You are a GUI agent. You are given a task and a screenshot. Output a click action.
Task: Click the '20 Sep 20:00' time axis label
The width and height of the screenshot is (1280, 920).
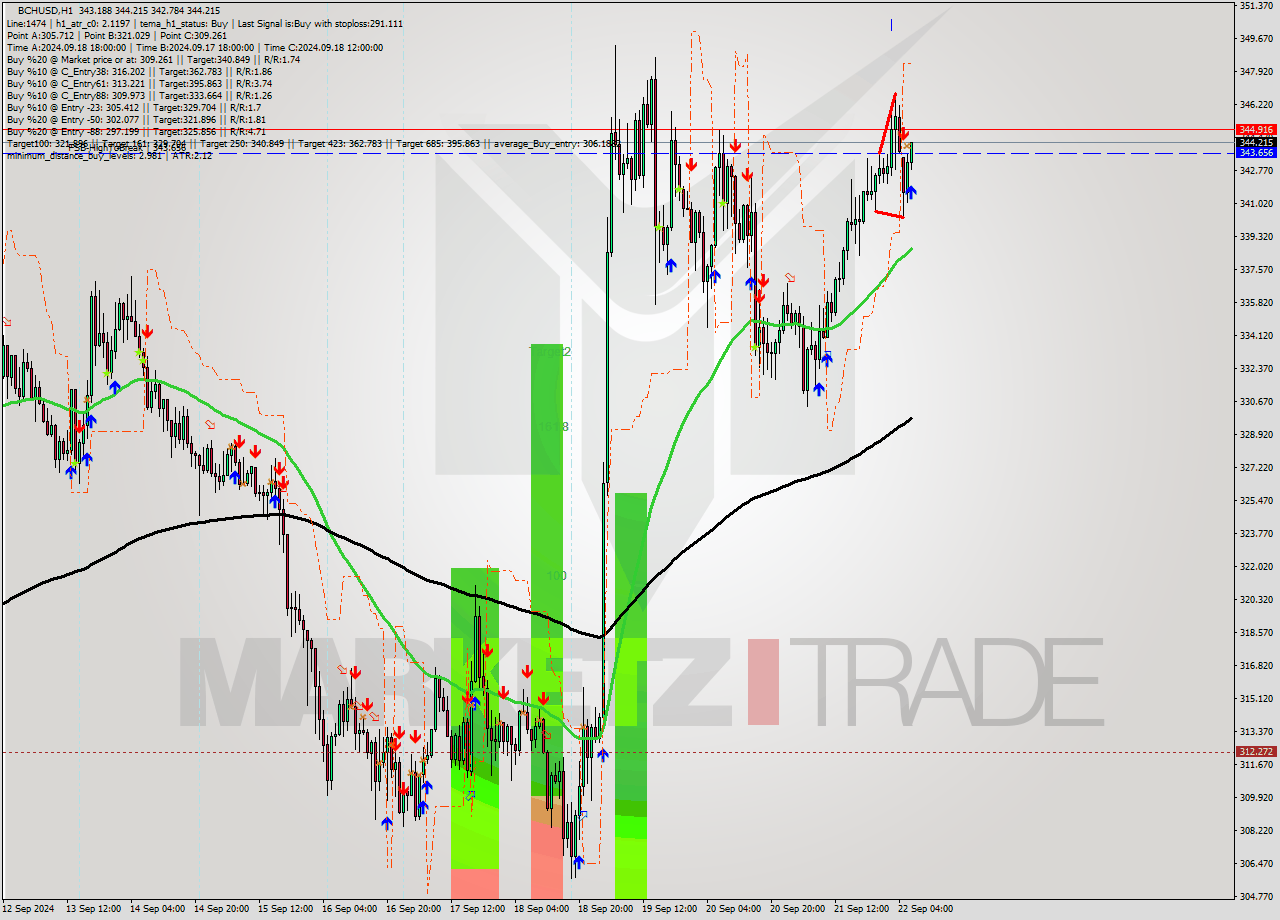click(x=797, y=909)
